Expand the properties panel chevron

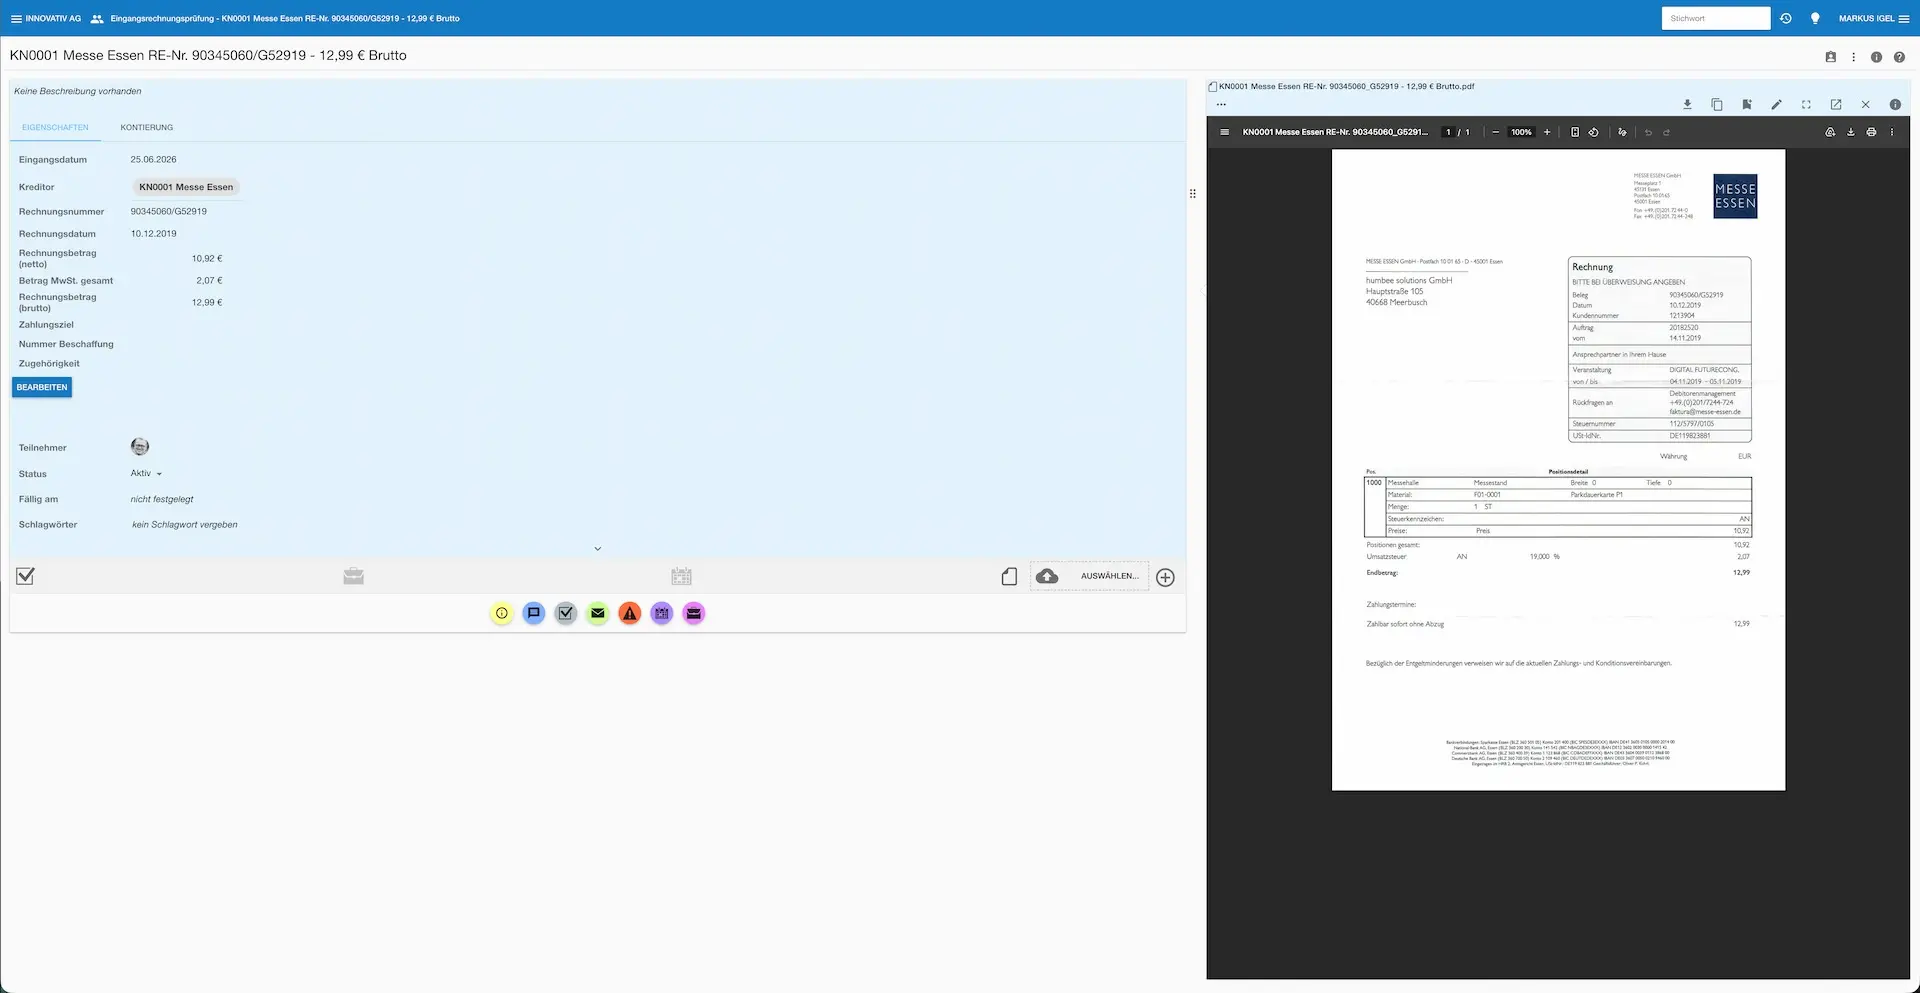tap(598, 548)
